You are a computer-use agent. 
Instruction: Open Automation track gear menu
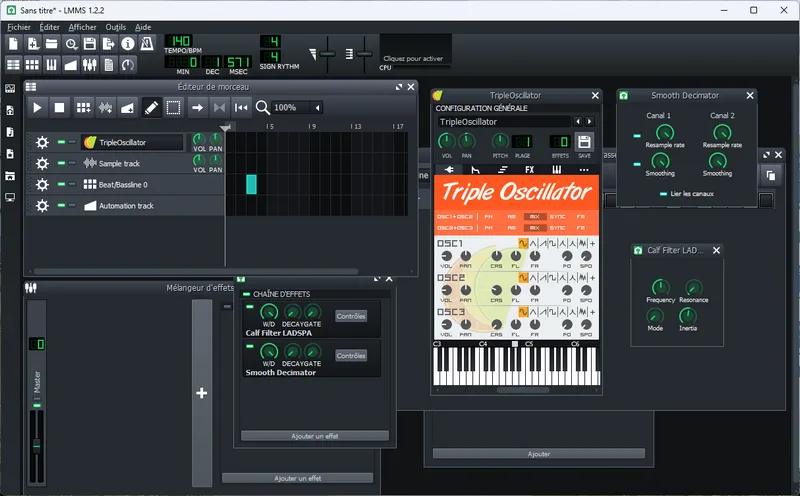click(42, 206)
